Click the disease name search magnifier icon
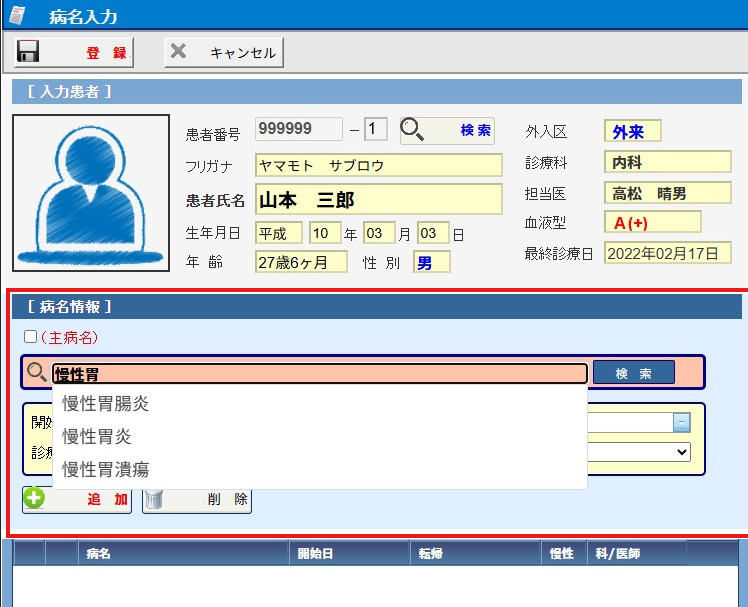Viewport: 748px width, 607px height. (x=37, y=373)
